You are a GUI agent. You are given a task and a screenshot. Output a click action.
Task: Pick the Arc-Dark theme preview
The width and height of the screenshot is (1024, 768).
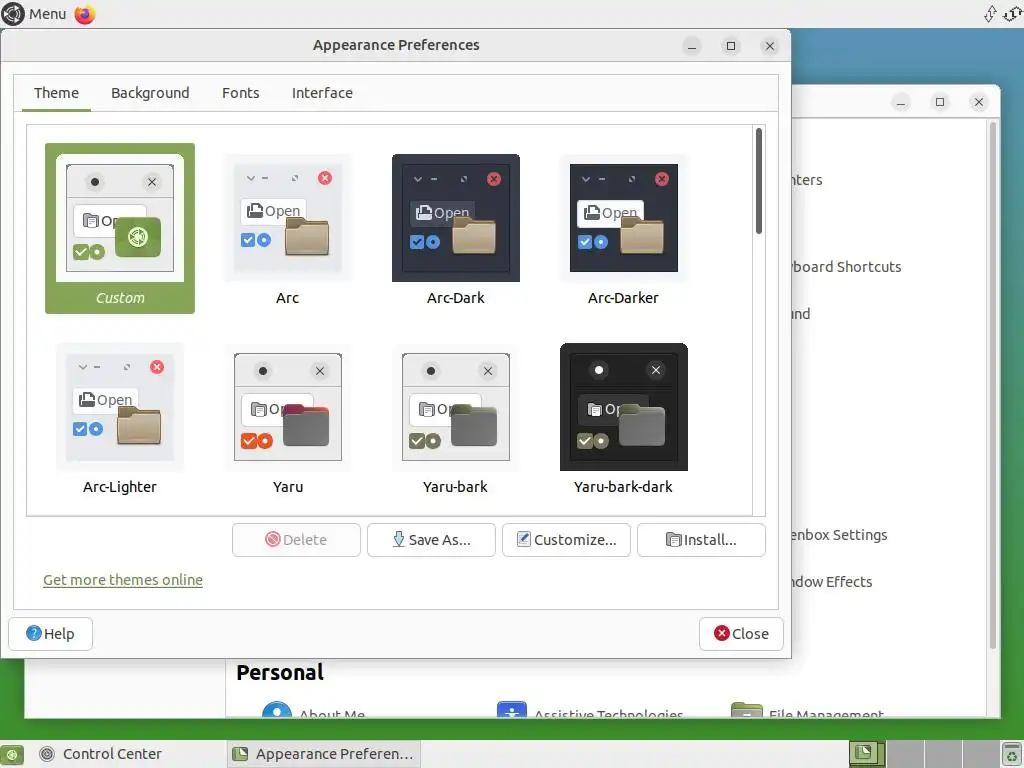[455, 228]
